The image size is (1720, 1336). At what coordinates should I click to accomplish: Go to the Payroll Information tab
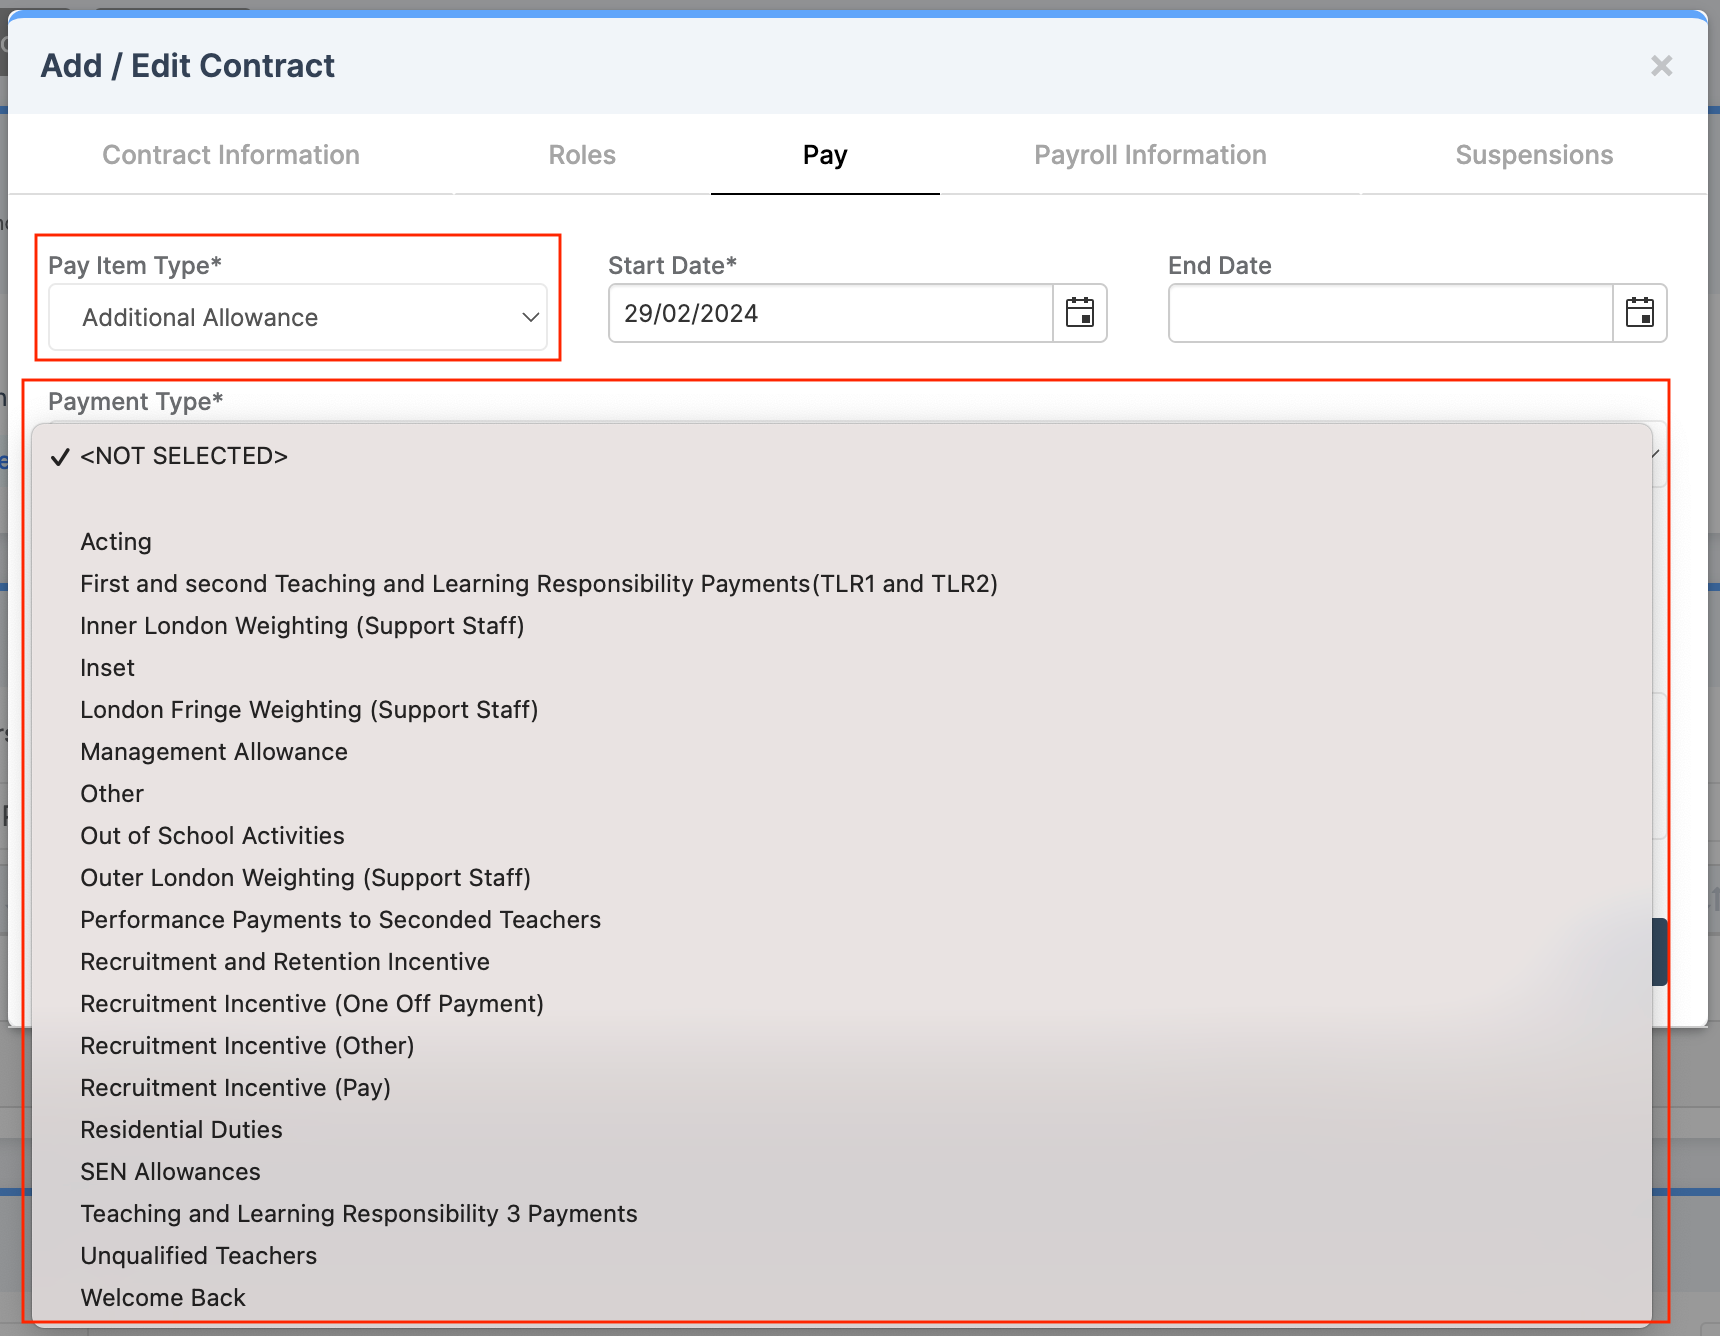coord(1150,155)
